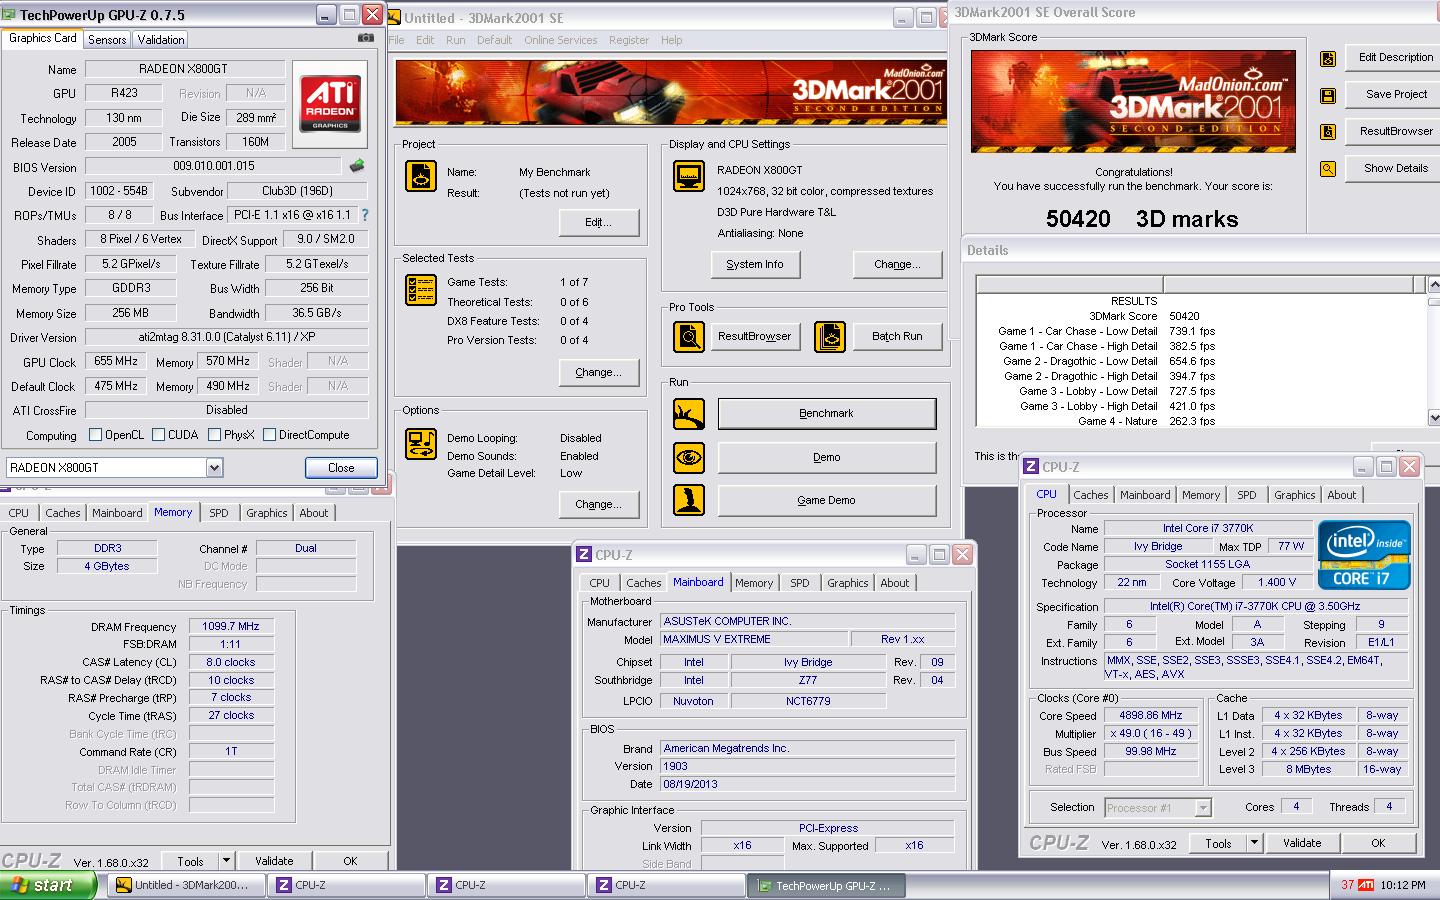Click the Display and CPU Settings monitor icon
The width and height of the screenshot is (1440, 900).
click(x=689, y=176)
